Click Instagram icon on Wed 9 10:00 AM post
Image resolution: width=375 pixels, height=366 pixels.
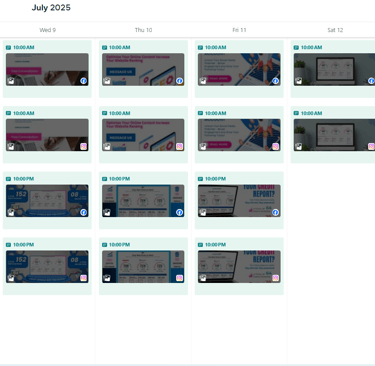83,146
